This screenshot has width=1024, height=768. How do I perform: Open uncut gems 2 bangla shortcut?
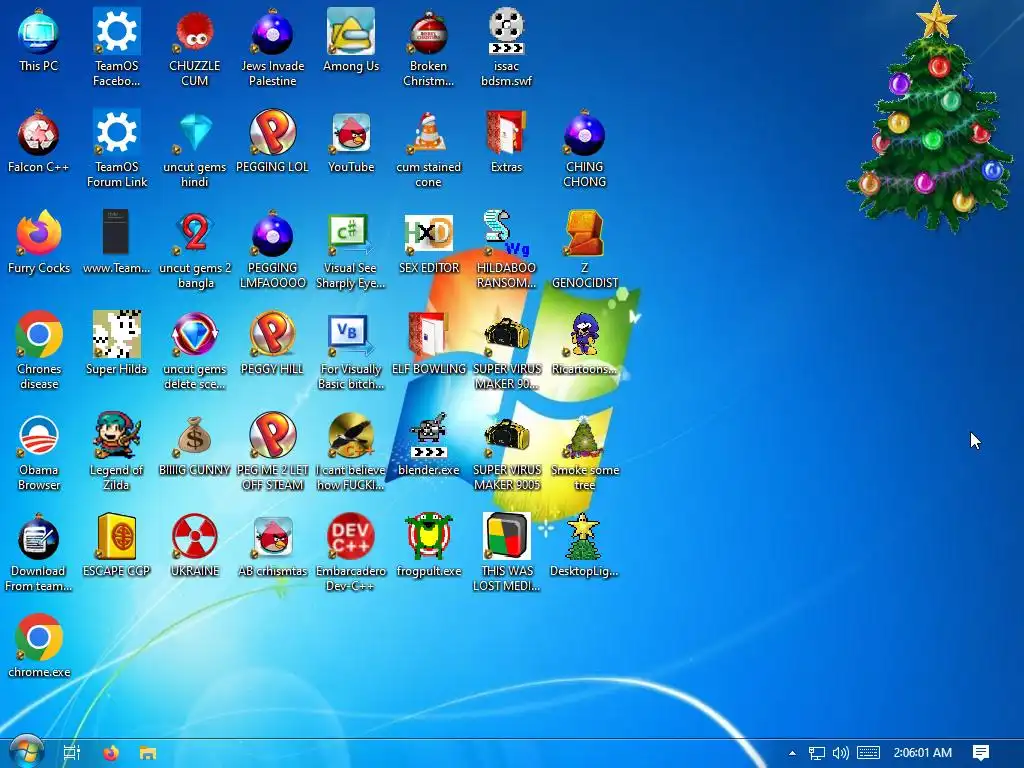point(195,249)
